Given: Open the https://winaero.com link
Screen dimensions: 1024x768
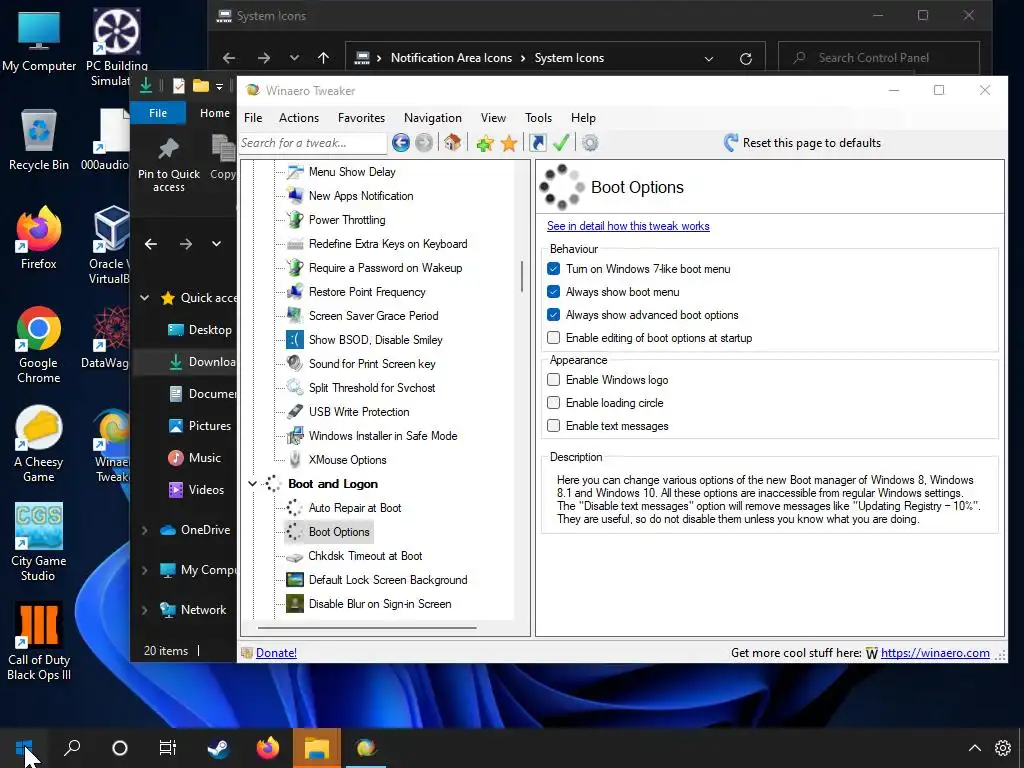Looking at the screenshot, I should [935, 652].
